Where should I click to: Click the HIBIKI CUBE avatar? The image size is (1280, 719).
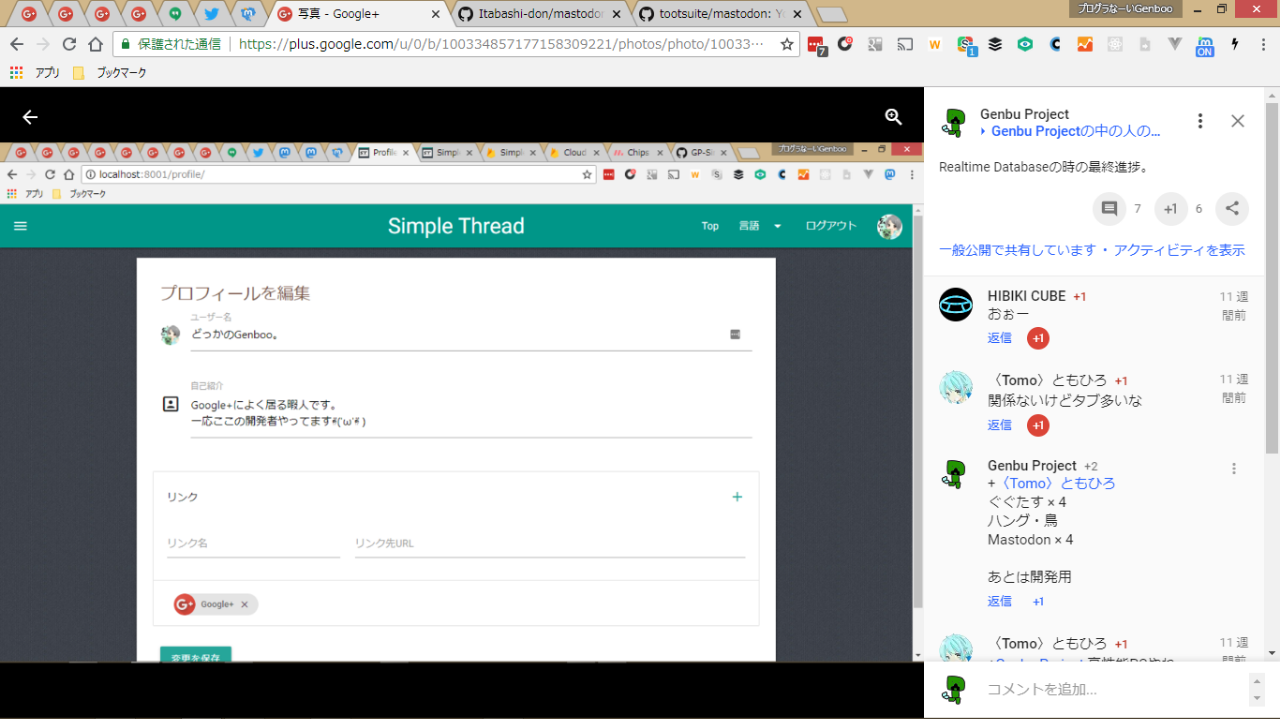click(956, 304)
